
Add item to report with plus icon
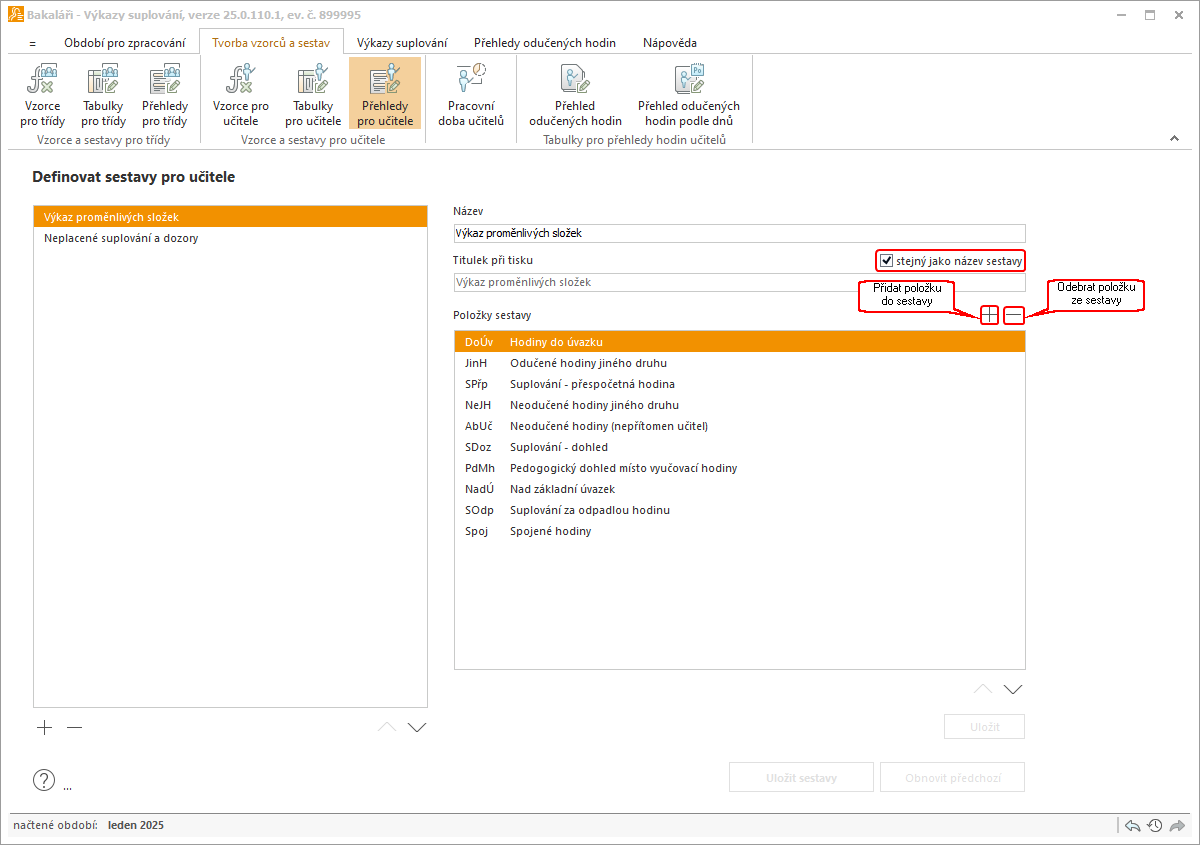pos(989,315)
